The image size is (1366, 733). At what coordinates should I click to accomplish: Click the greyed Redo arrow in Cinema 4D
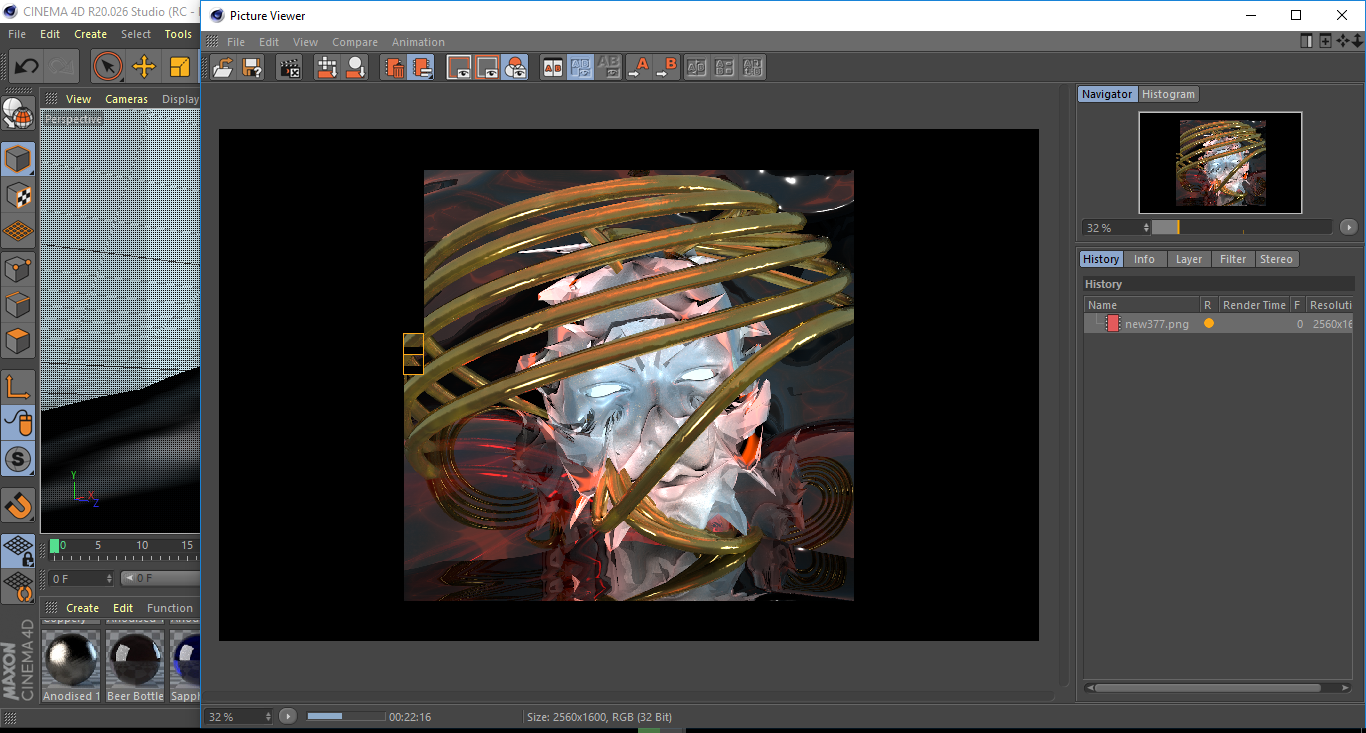pyautogui.click(x=62, y=67)
